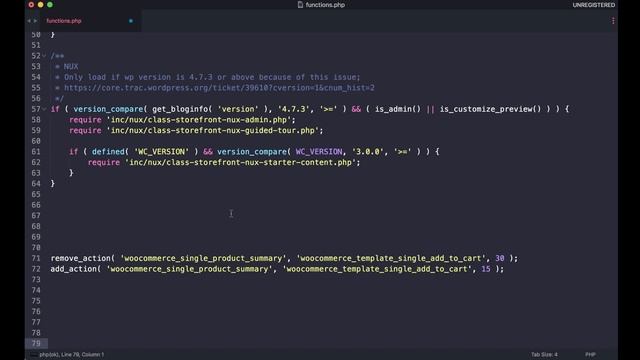Click the NUX comment text on line 53
The height and width of the screenshot is (360, 640).
point(71,67)
